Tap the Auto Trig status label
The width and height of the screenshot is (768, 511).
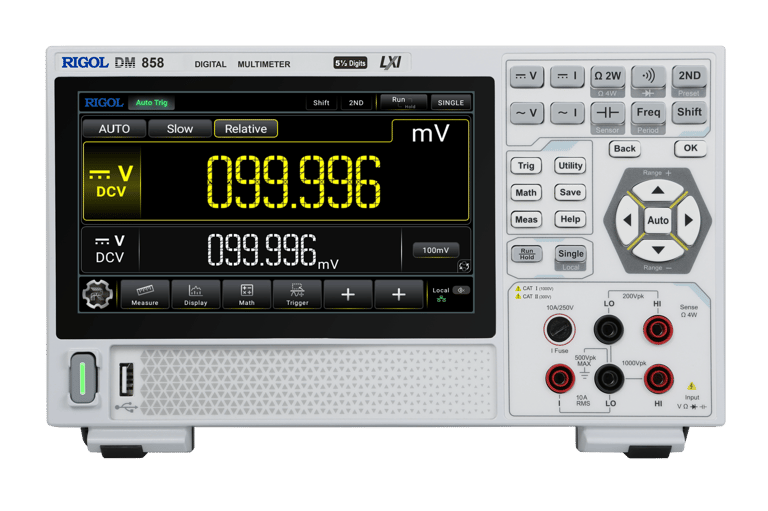(151, 102)
